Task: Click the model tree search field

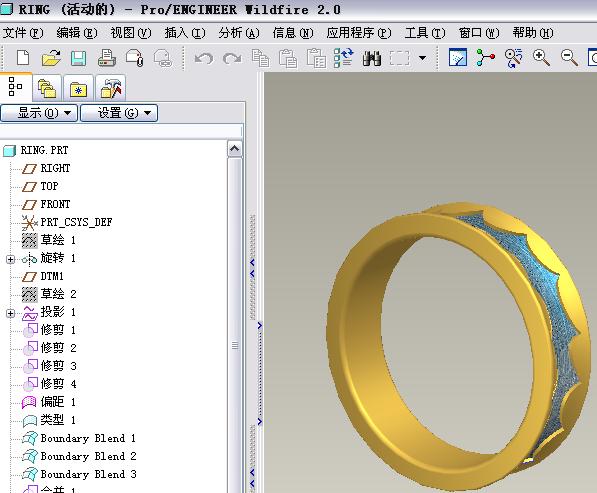Action: click(x=121, y=132)
